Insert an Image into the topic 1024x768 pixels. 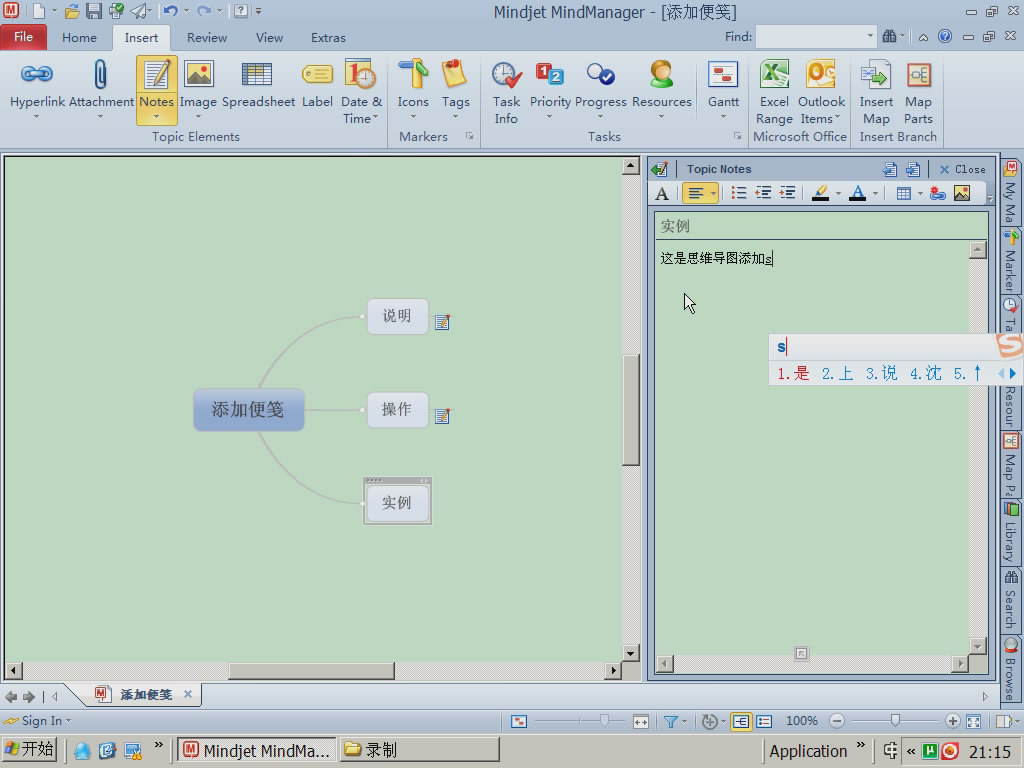point(198,90)
